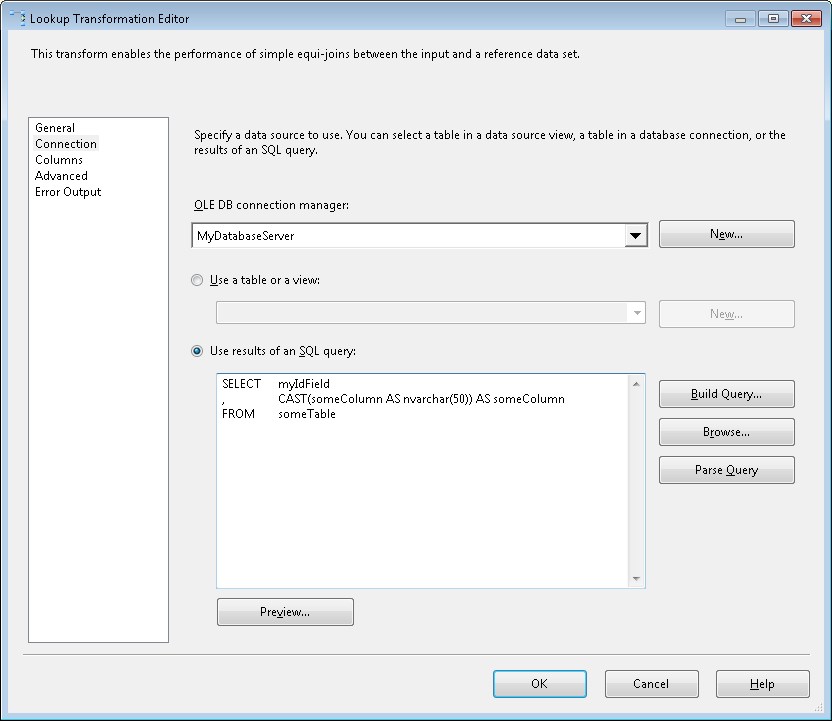Image resolution: width=832 pixels, height=721 pixels.
Task: Preview the query results
Action: [285, 611]
